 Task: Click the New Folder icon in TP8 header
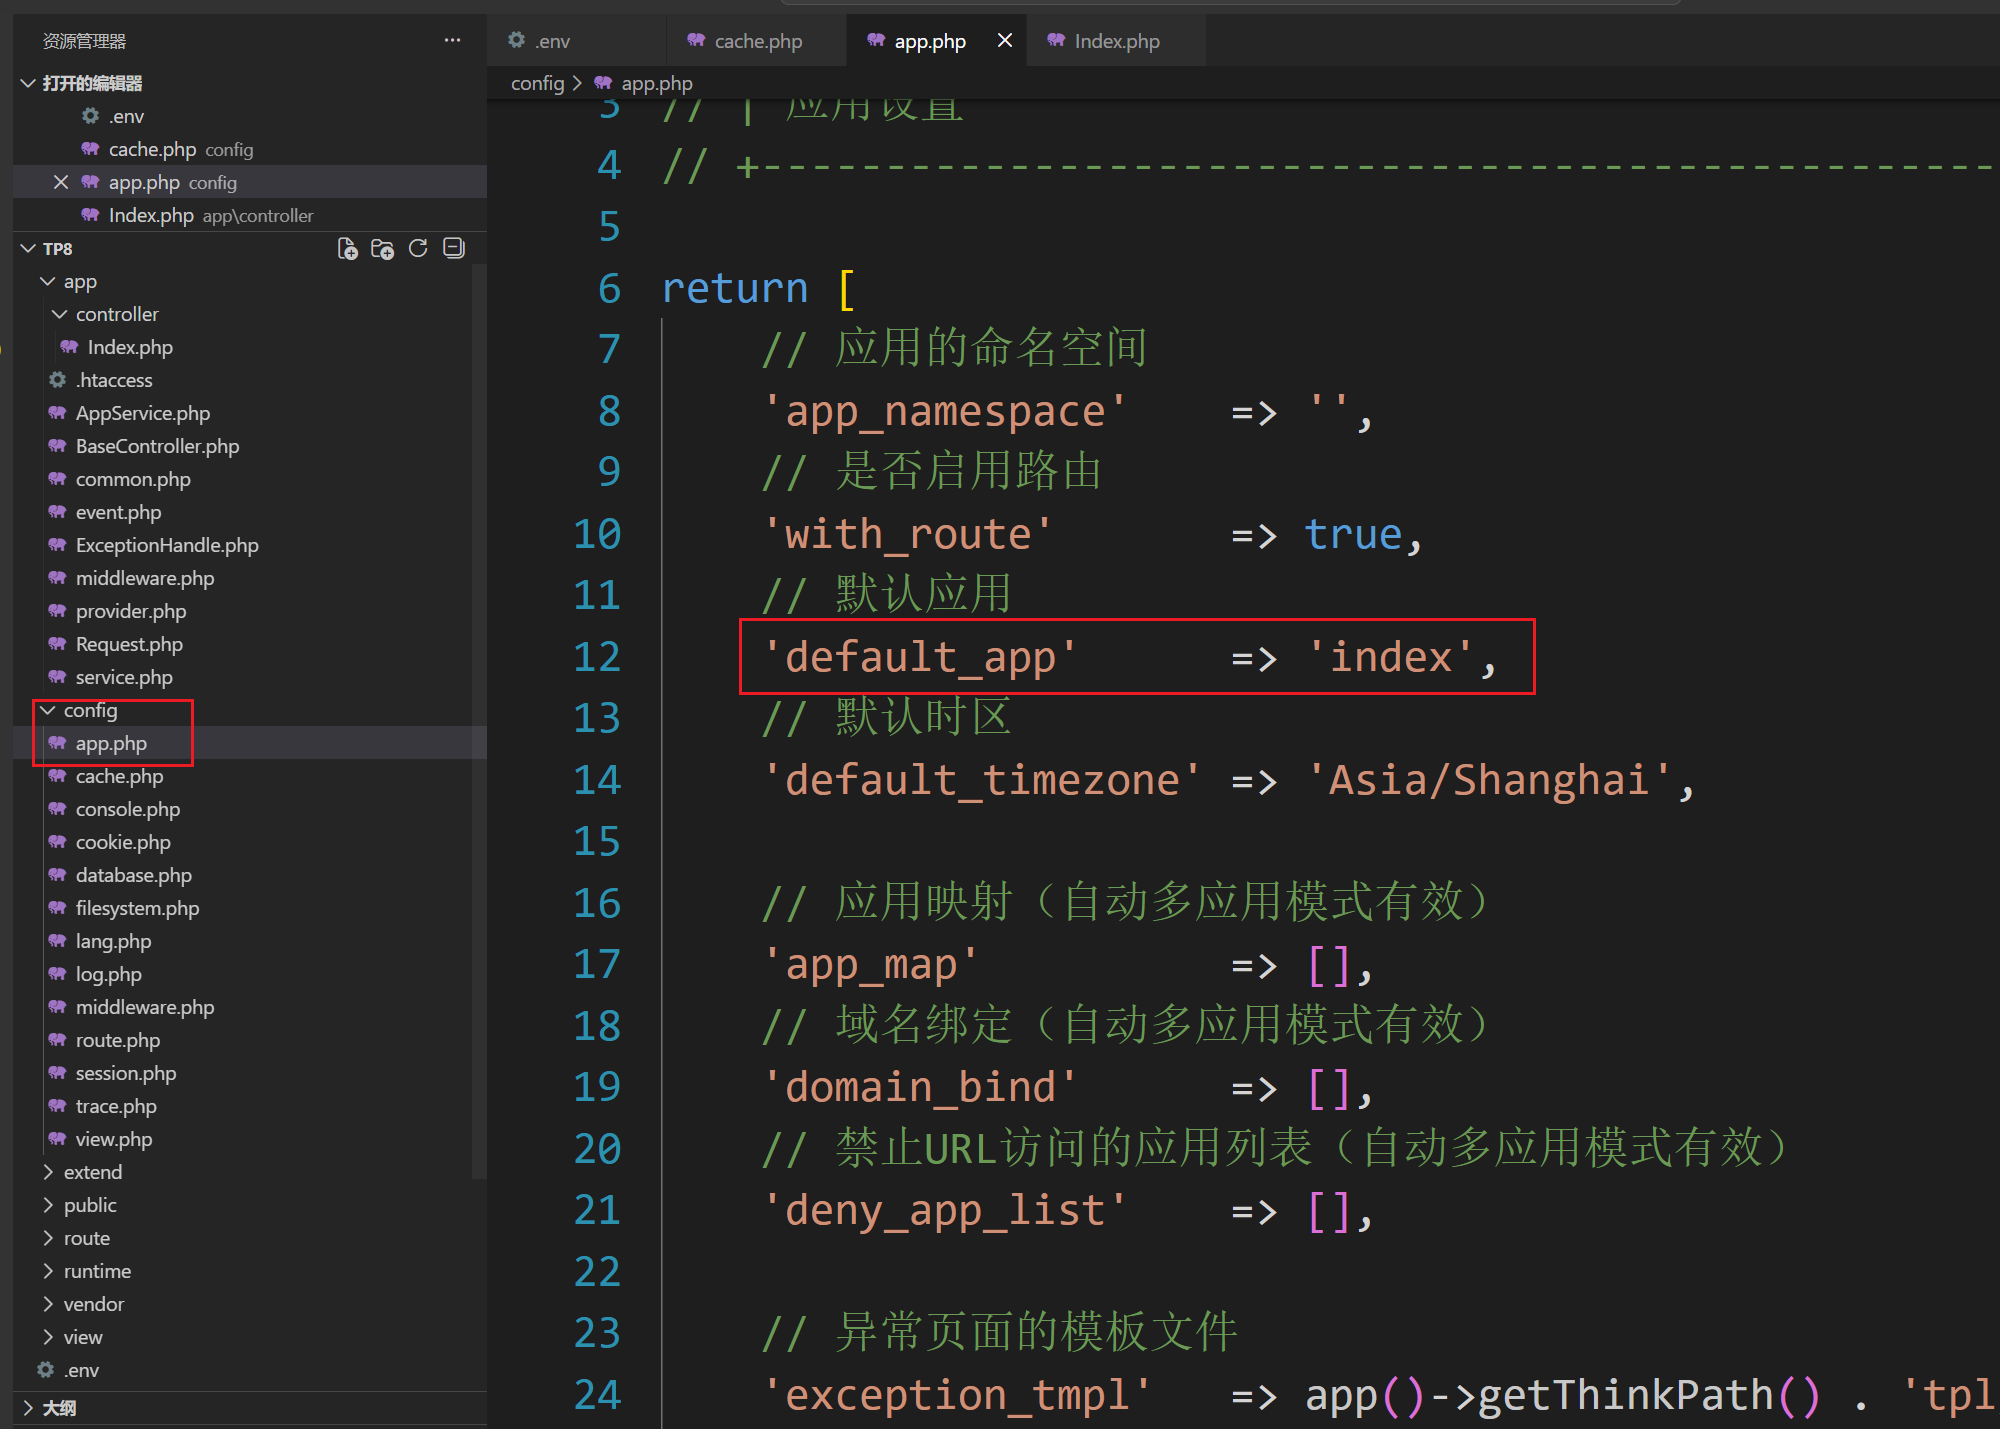tap(382, 249)
